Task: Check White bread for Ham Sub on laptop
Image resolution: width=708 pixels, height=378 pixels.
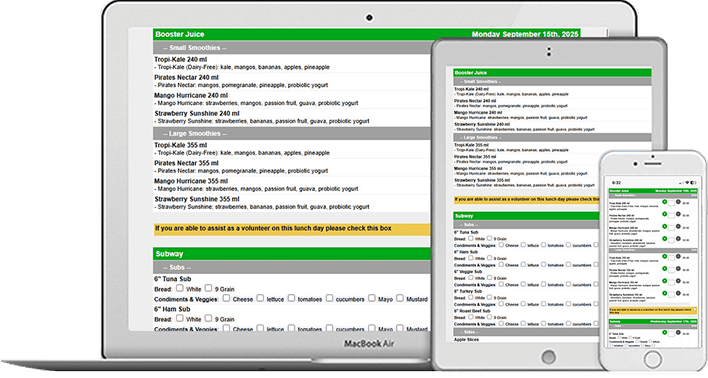Action: click(x=180, y=318)
